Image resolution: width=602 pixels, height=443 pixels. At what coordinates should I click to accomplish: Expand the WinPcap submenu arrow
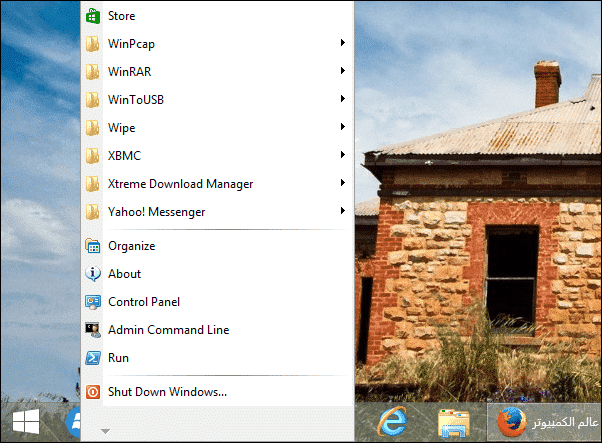tap(343, 44)
